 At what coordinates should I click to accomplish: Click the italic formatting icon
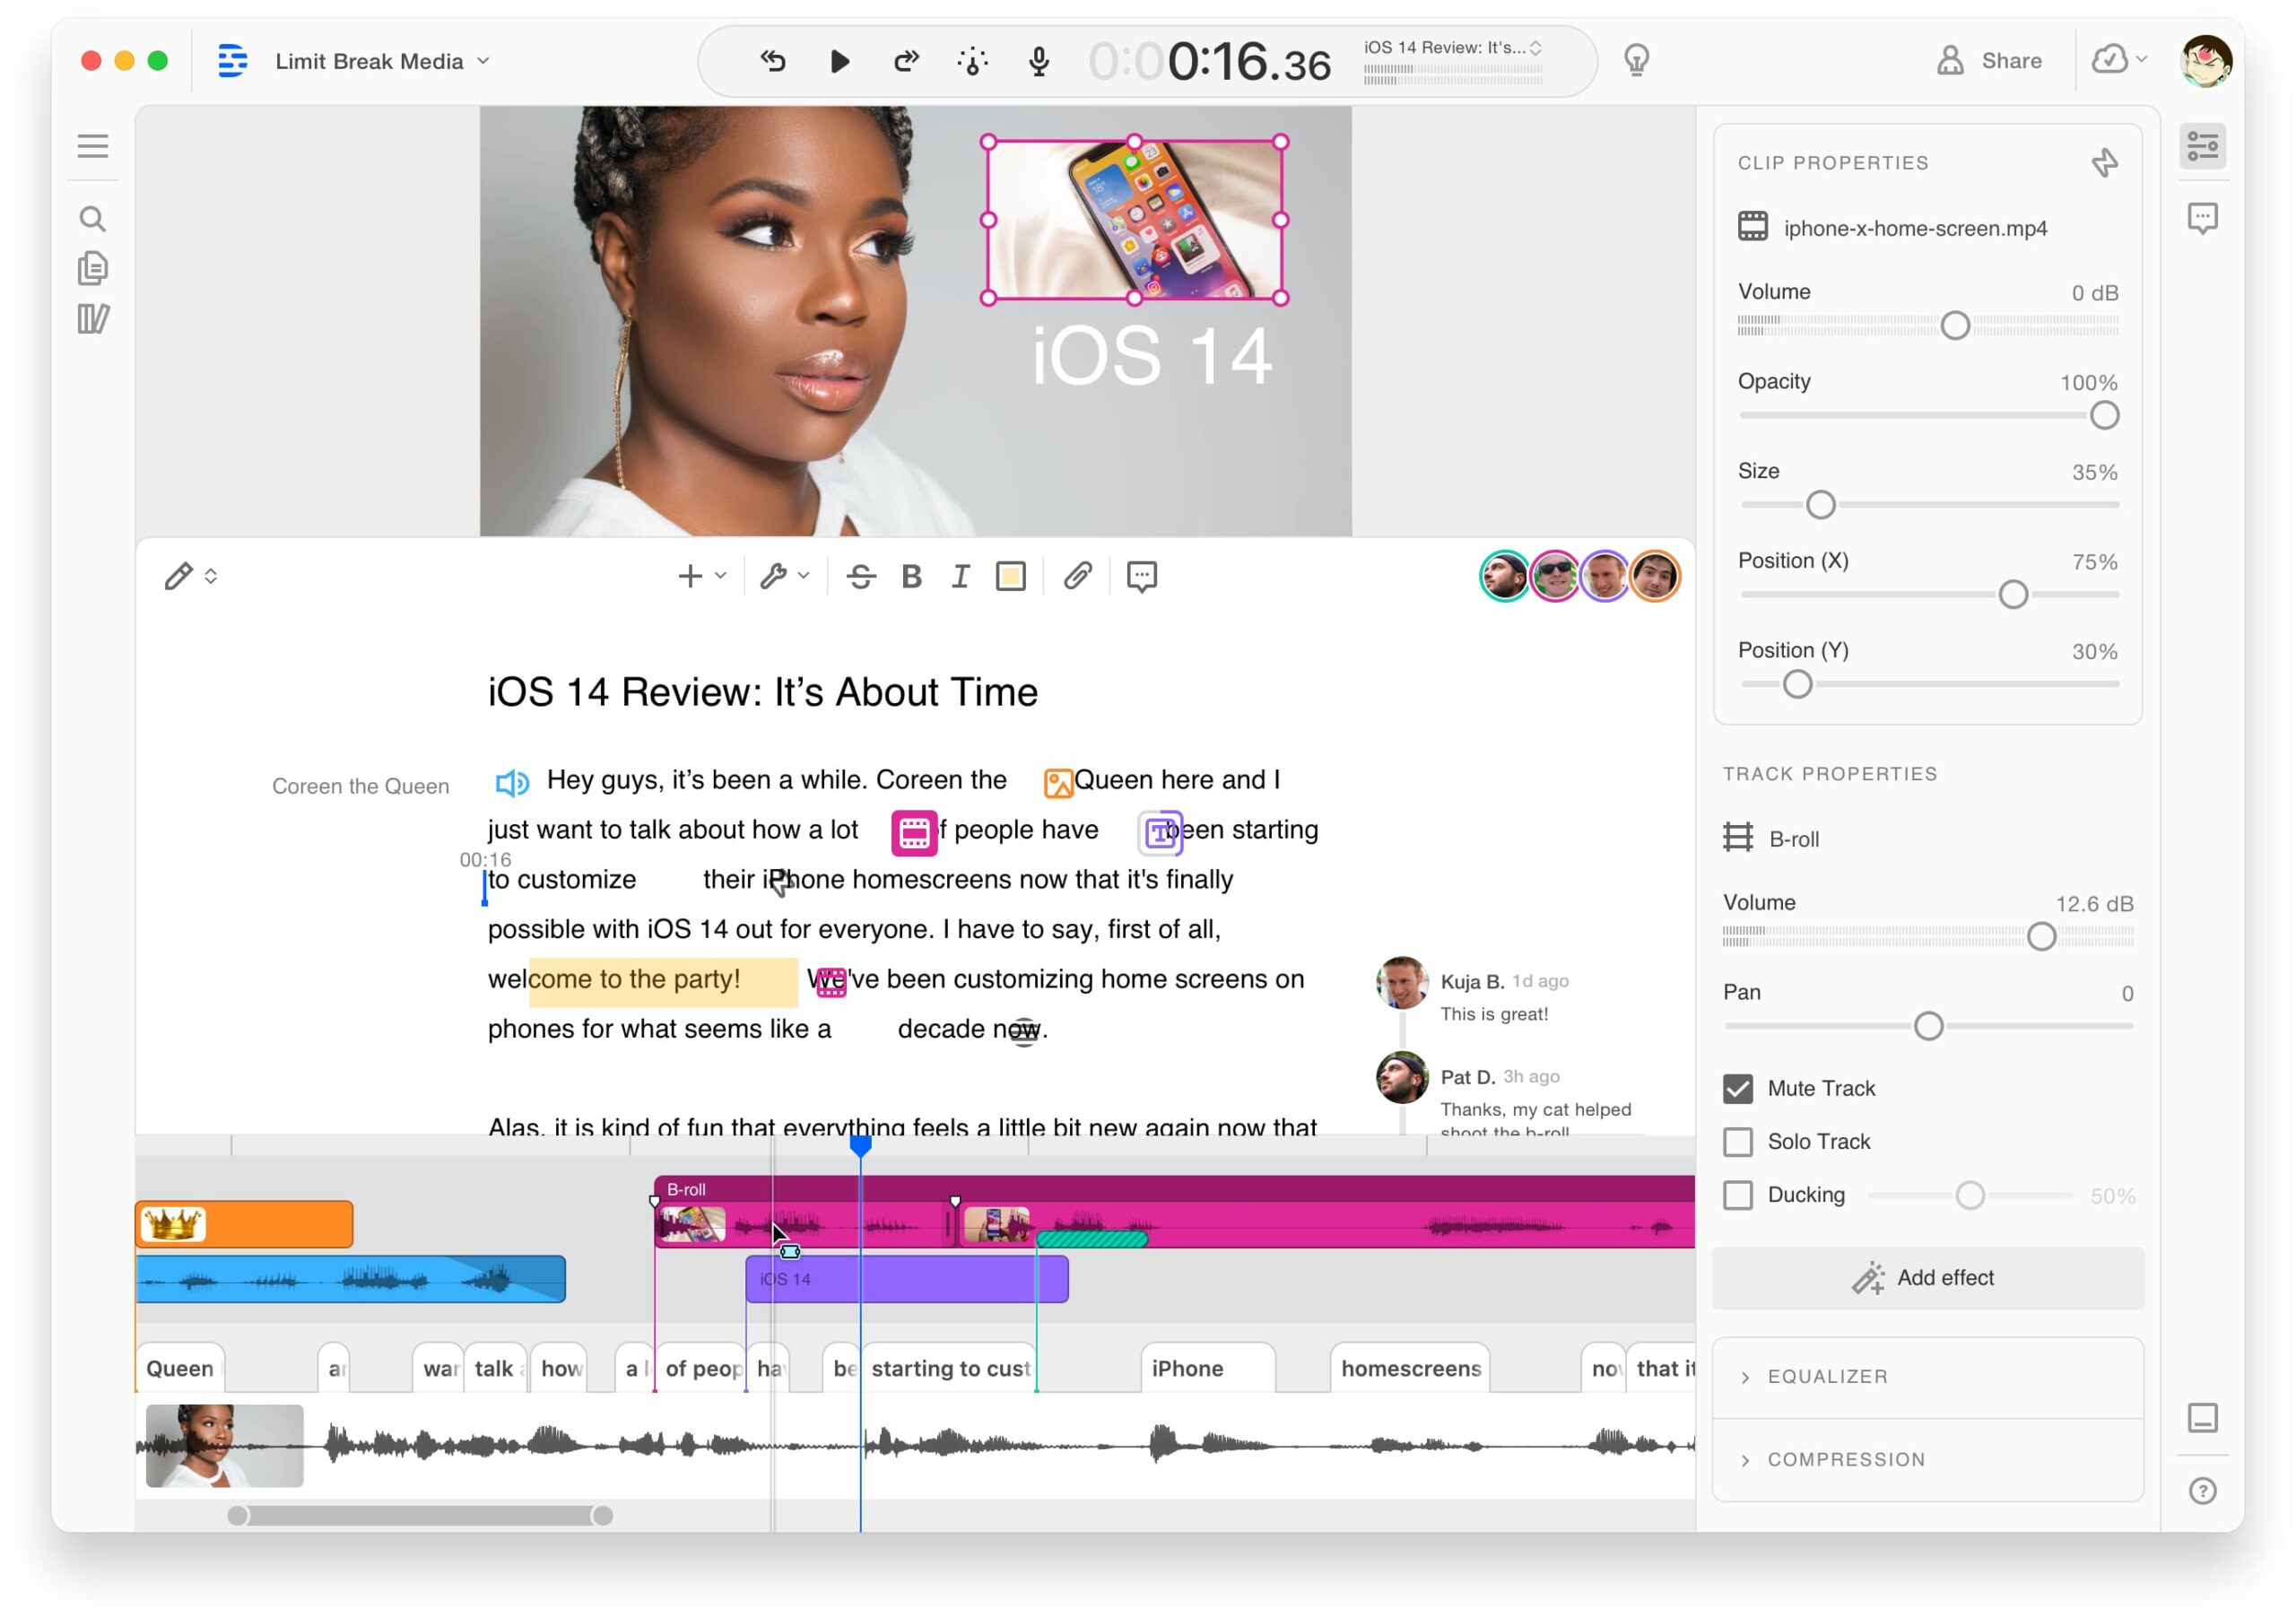[x=962, y=574]
